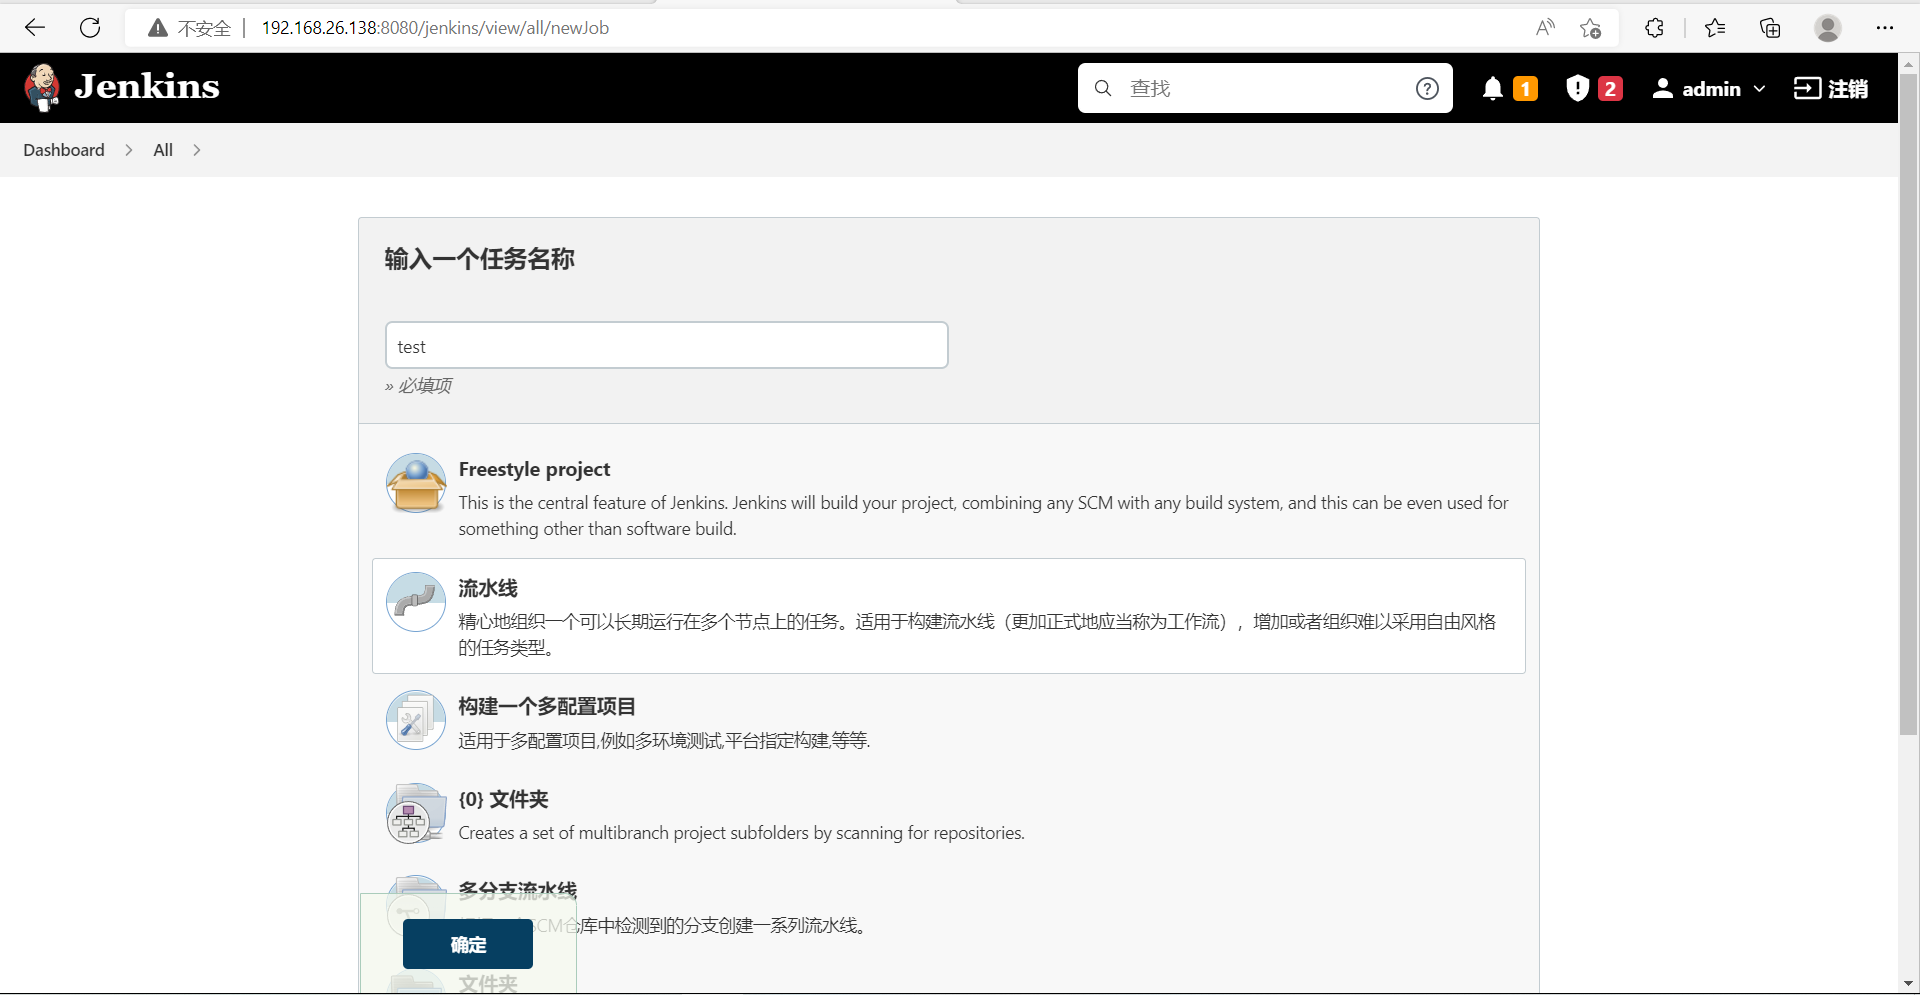1920x995 pixels.
Task: Reload the page with refresh icon
Action: [90, 28]
